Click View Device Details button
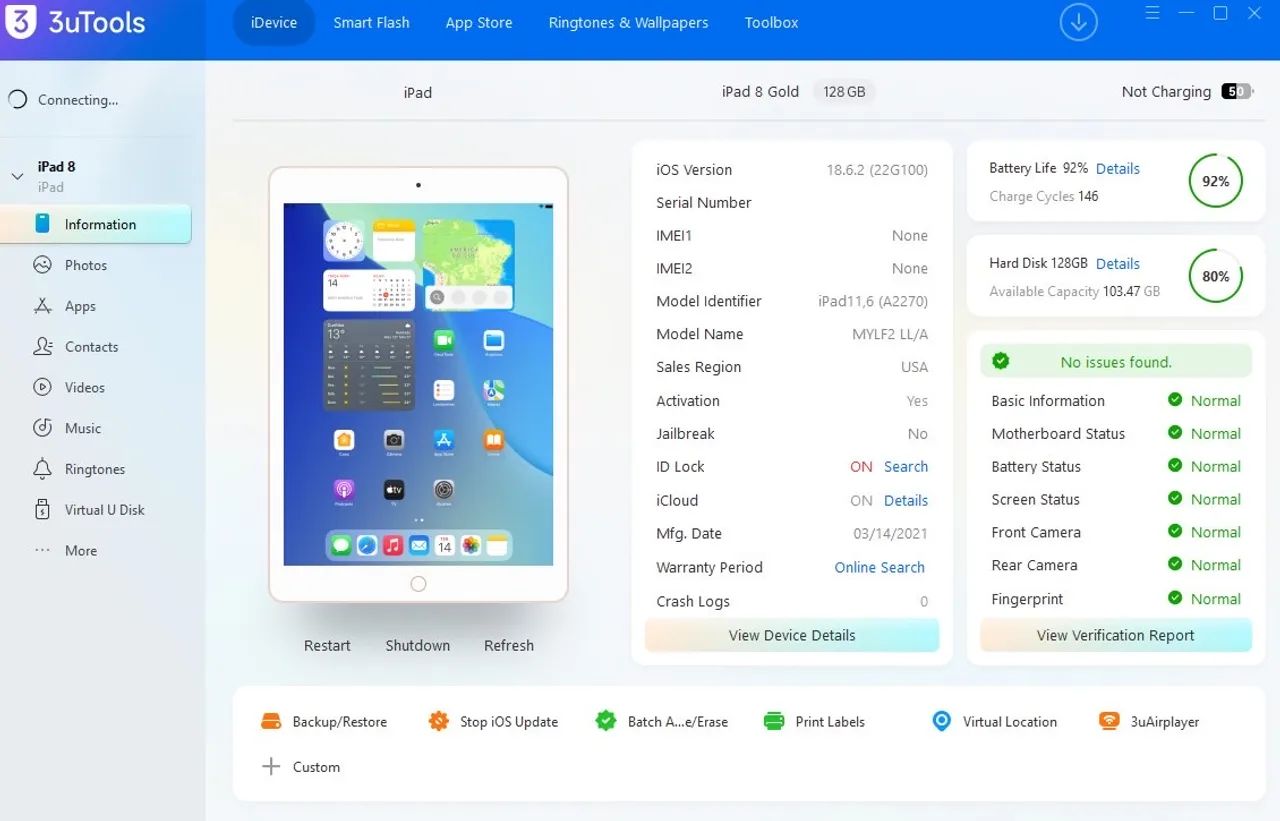This screenshot has height=821, width=1280. tap(792, 635)
